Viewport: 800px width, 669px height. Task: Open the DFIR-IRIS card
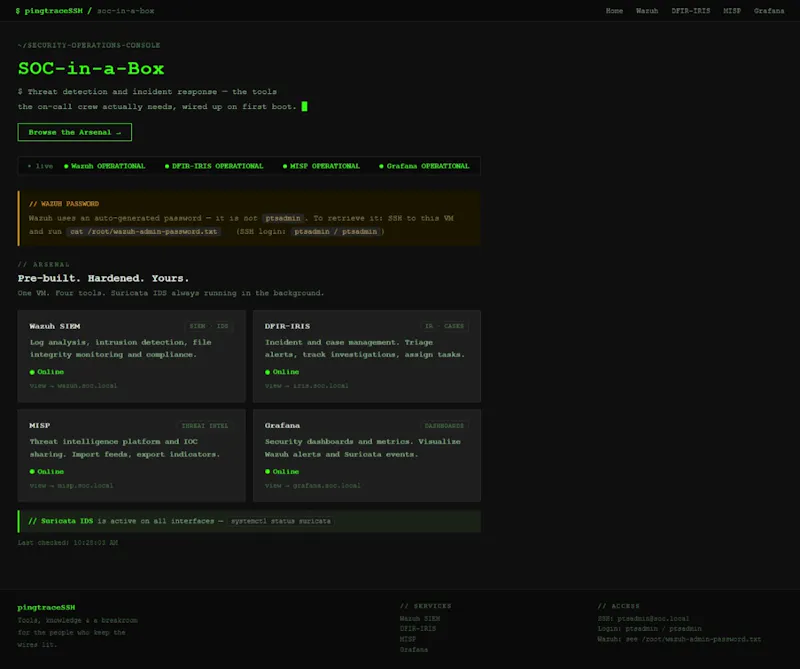pos(367,356)
